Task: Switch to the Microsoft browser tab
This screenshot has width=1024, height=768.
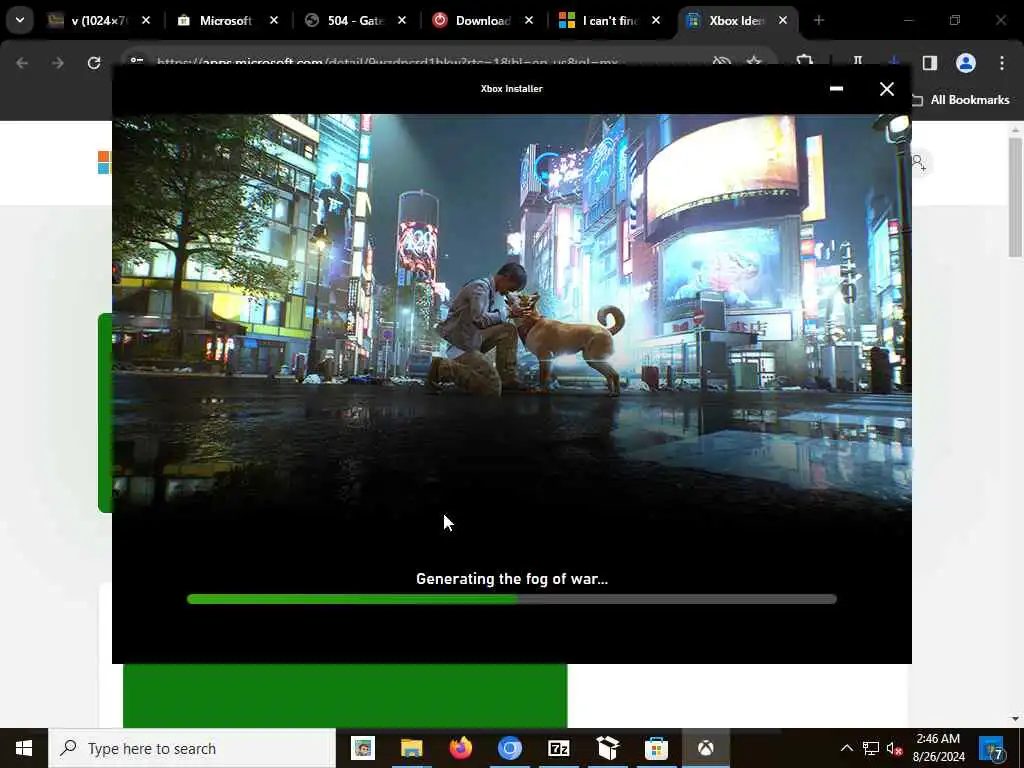Action: coord(225,20)
